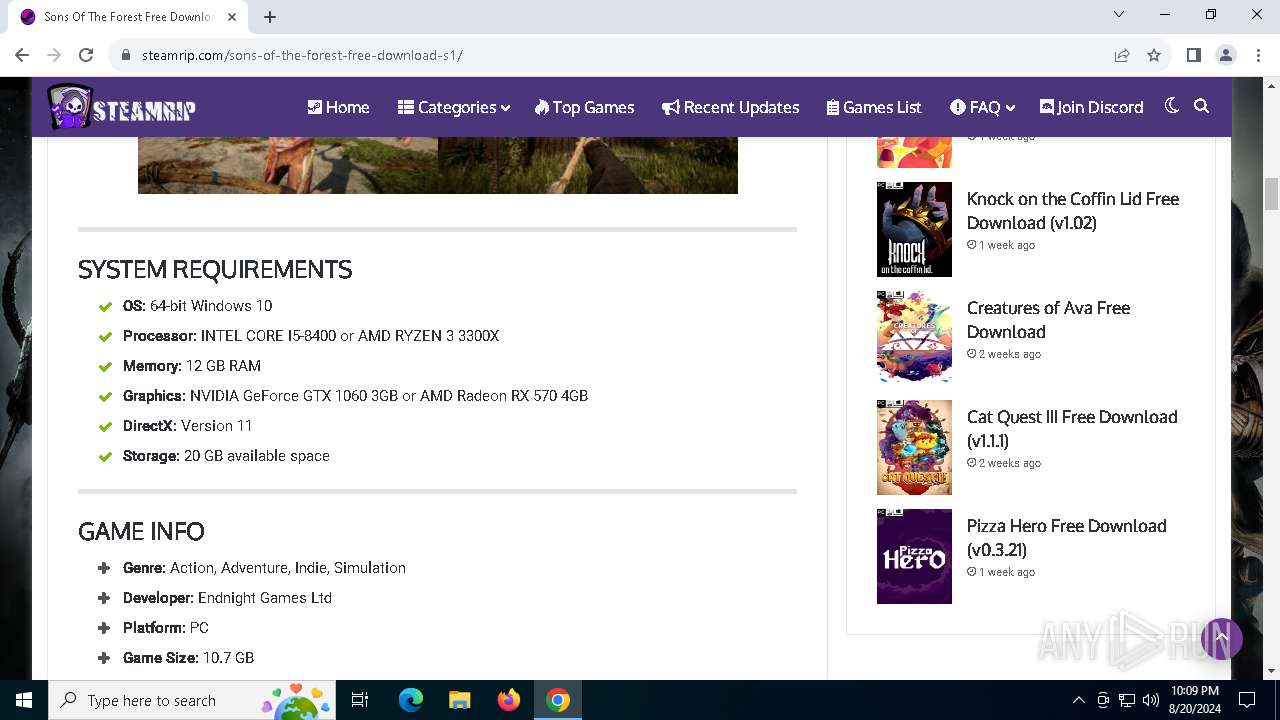Show hidden system tray icons
The height and width of the screenshot is (720, 1280).
[1078, 700]
